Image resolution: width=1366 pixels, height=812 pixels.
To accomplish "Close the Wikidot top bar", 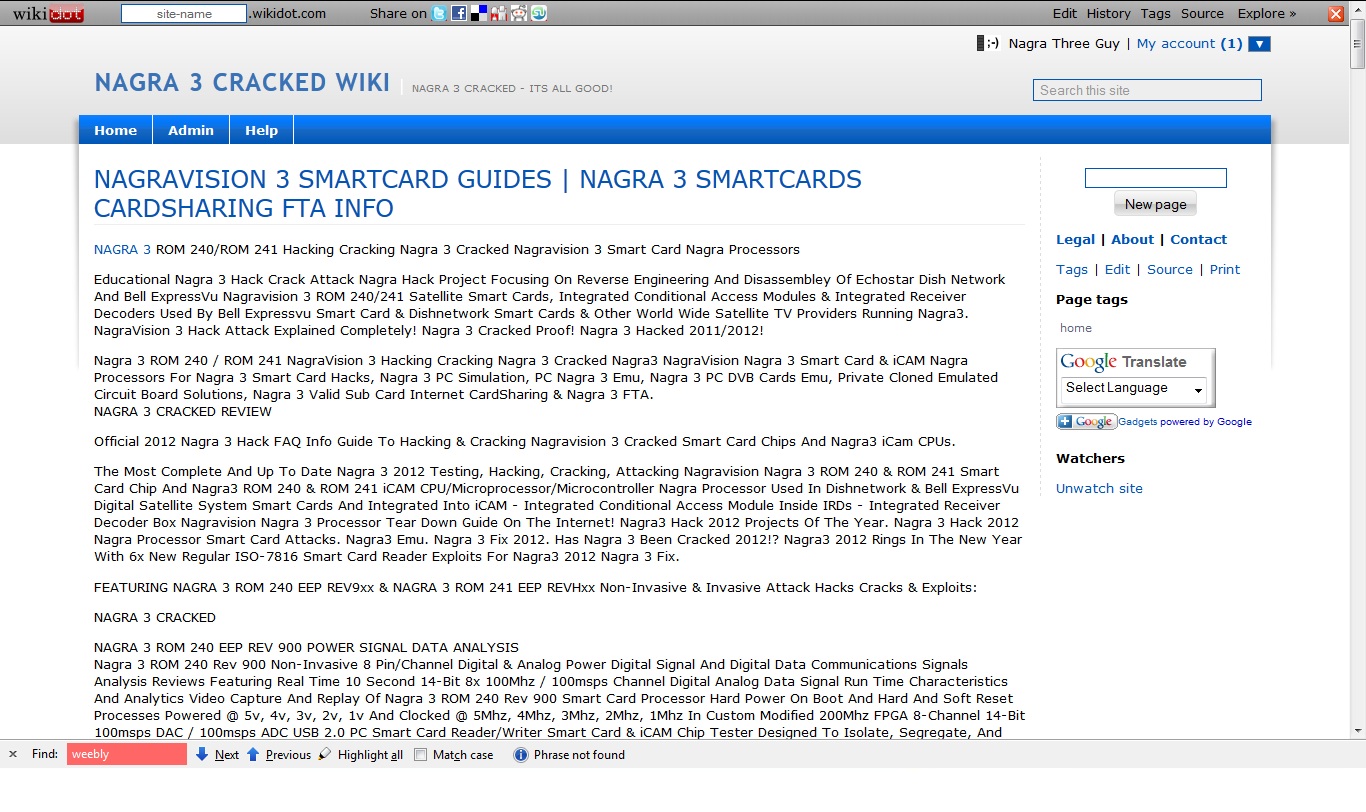I will tap(1336, 14).
